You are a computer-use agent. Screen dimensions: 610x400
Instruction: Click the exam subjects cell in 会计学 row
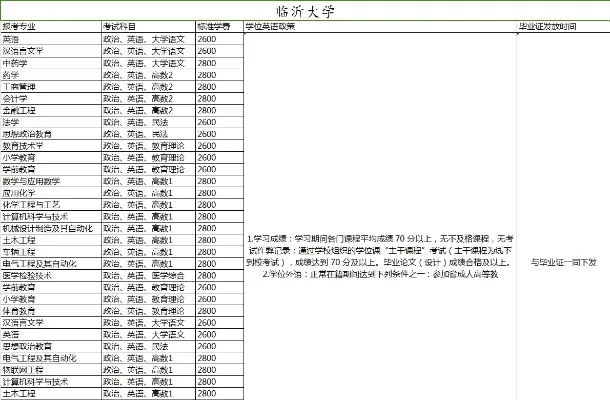click(x=148, y=98)
